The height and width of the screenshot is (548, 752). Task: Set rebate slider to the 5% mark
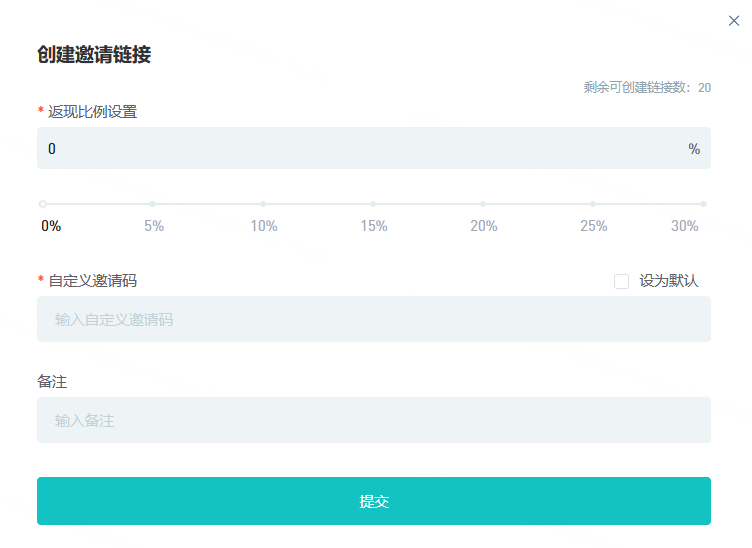coord(153,204)
